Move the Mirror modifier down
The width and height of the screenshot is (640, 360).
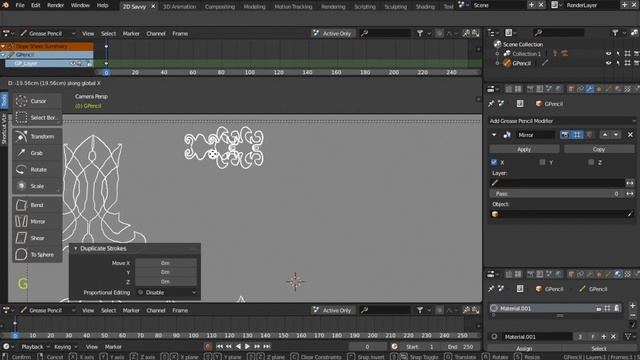616,135
